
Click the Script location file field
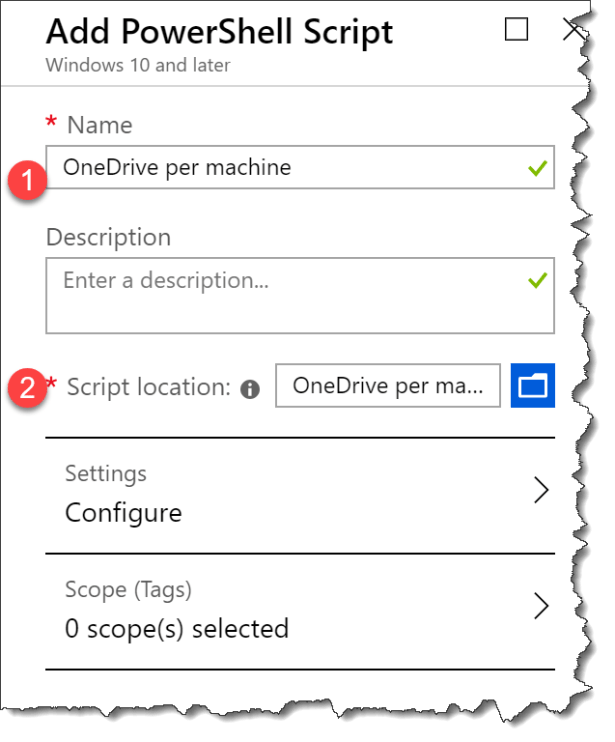(388, 385)
